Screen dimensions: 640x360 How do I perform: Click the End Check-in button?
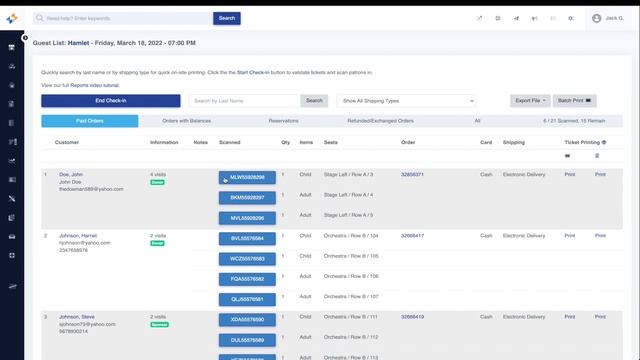111,101
